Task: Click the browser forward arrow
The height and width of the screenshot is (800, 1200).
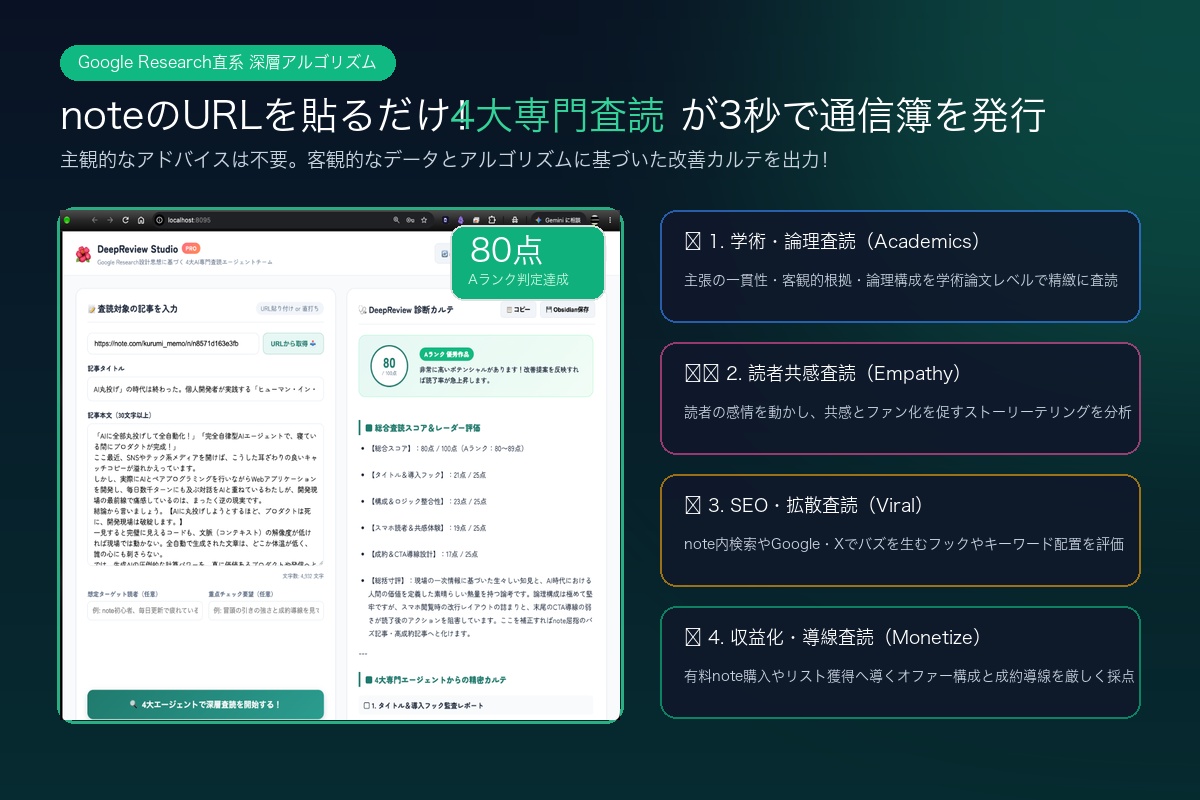Action: pos(110,220)
